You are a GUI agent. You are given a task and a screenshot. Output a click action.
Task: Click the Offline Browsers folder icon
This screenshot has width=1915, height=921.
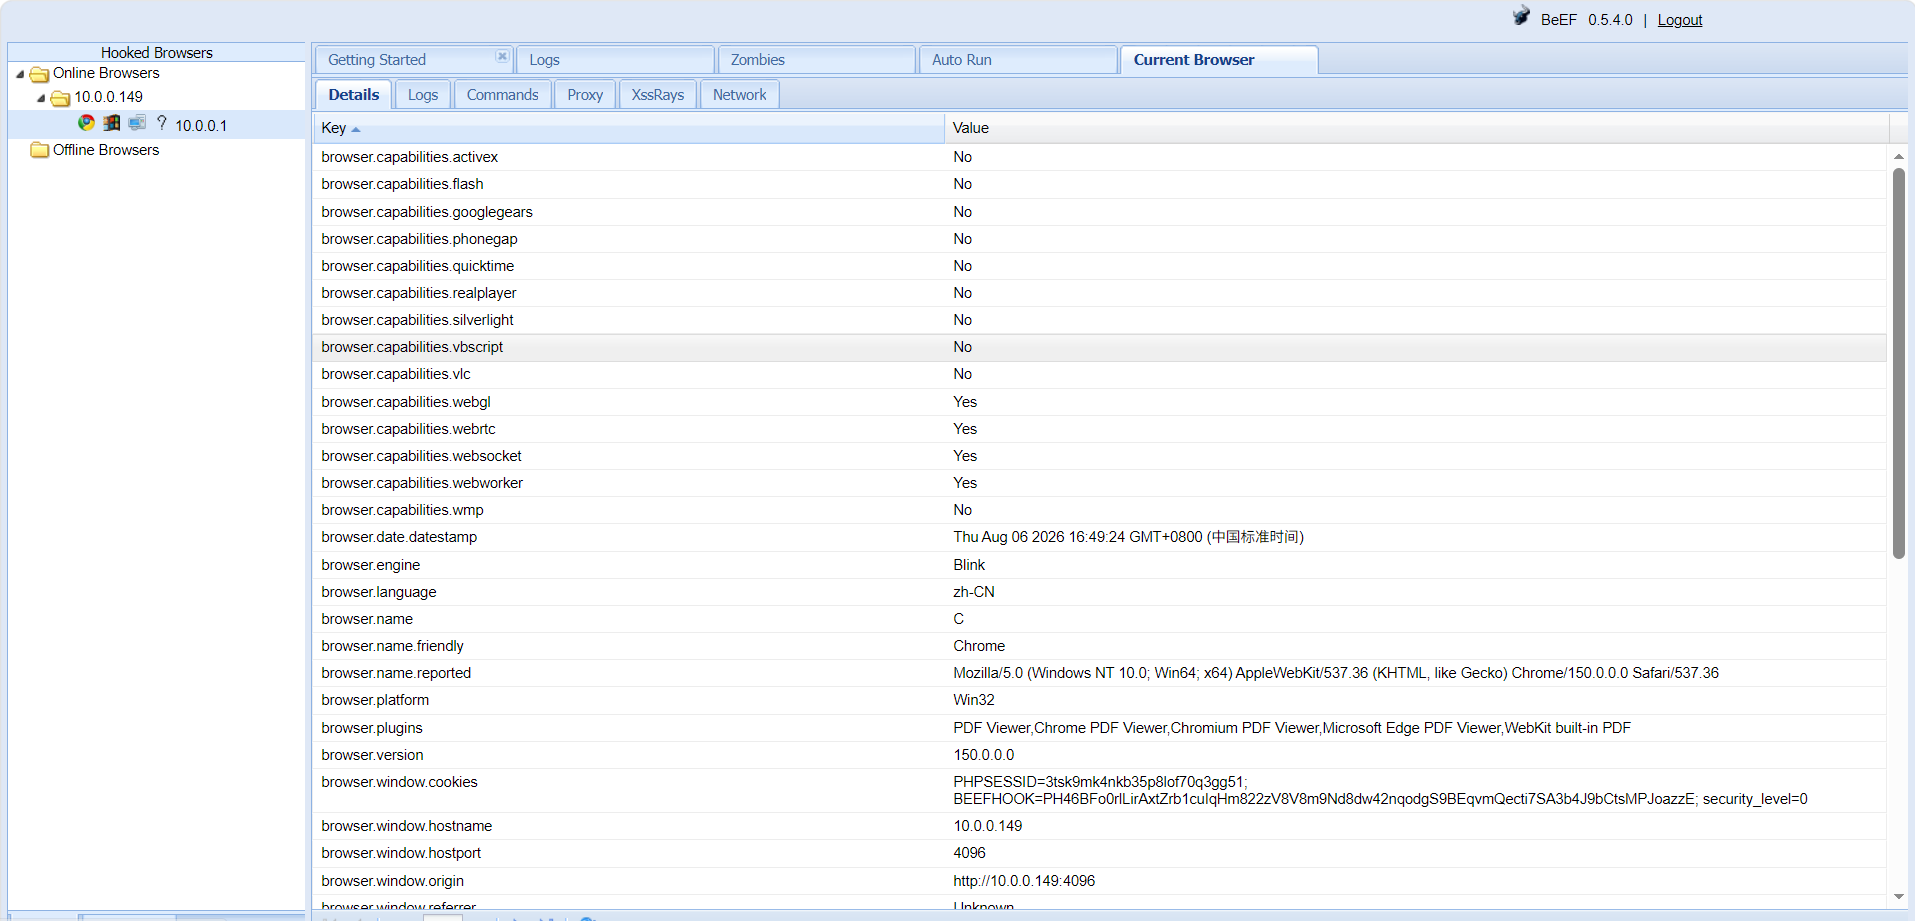point(40,150)
